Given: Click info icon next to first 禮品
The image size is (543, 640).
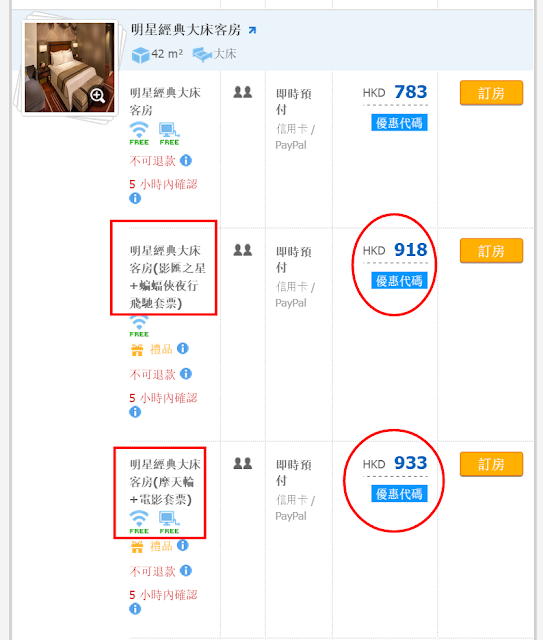Looking at the screenshot, I should [x=182, y=349].
